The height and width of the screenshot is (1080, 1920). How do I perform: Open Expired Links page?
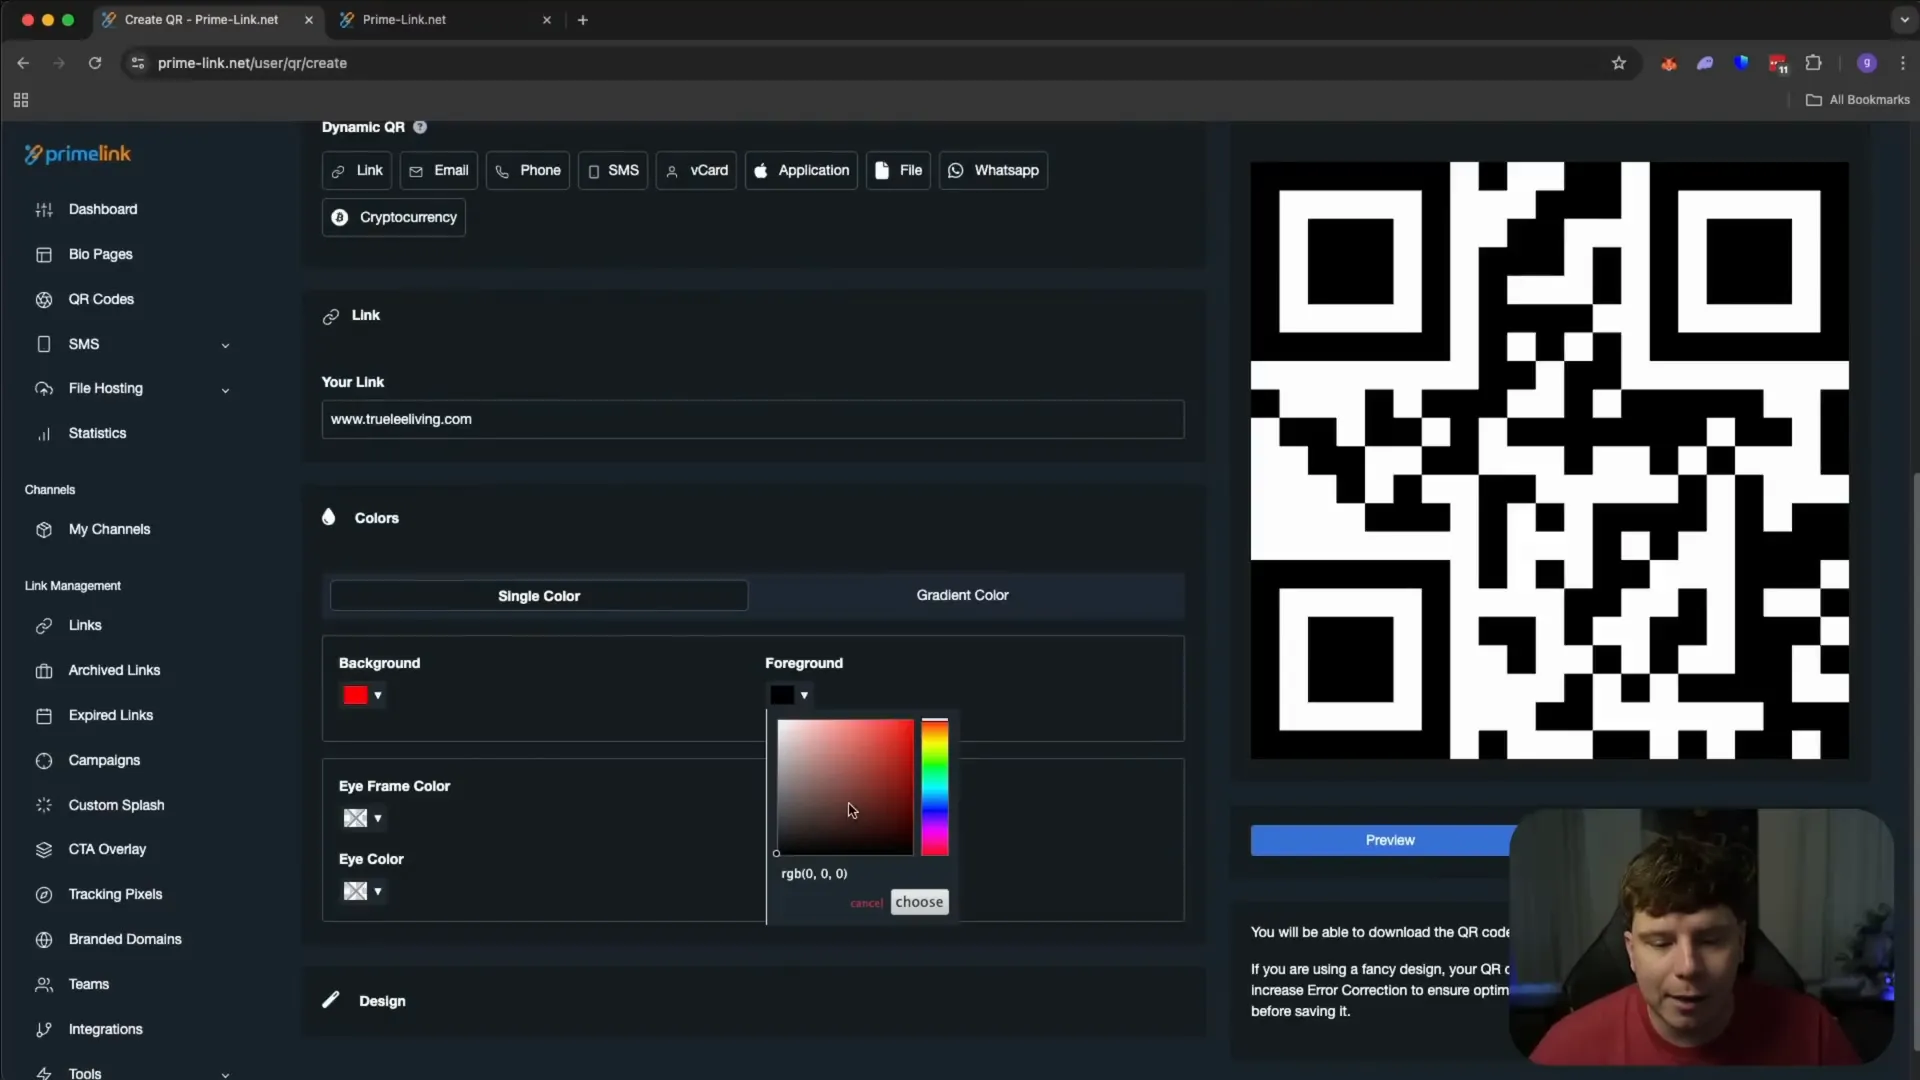click(x=110, y=715)
